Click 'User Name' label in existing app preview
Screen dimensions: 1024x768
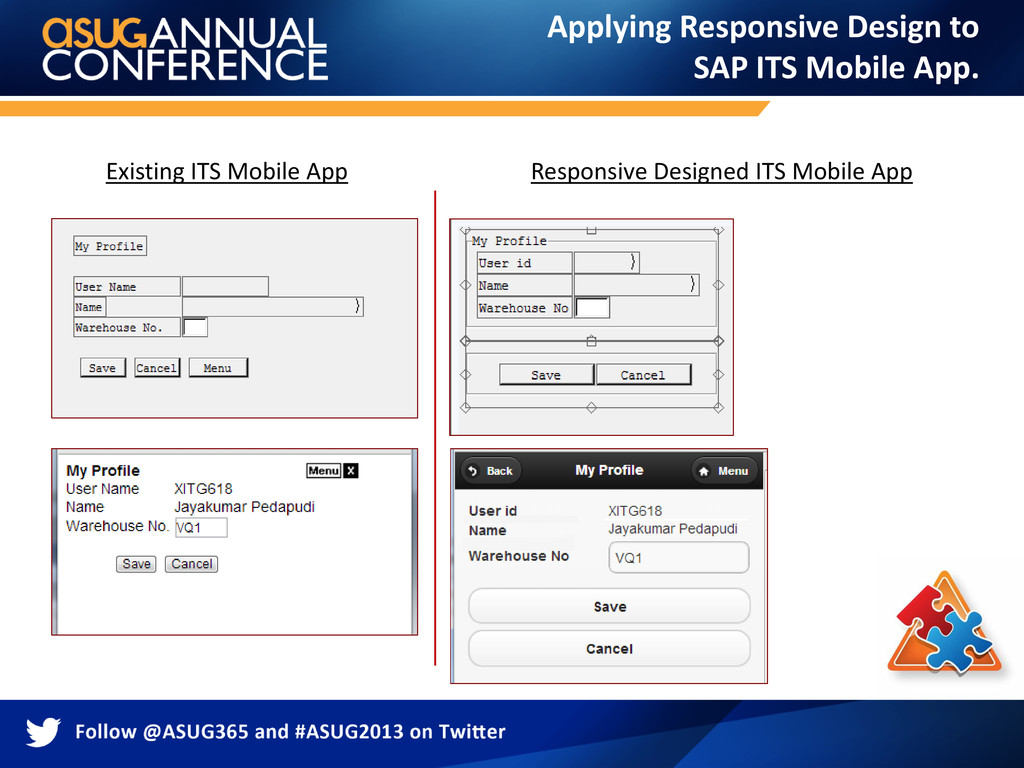coord(103,488)
